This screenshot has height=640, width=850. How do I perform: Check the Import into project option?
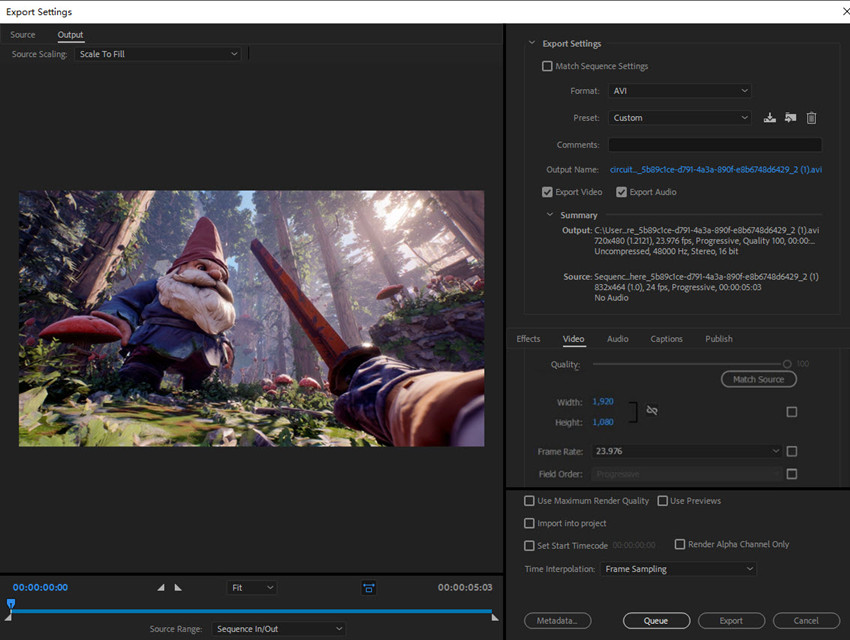tap(529, 523)
